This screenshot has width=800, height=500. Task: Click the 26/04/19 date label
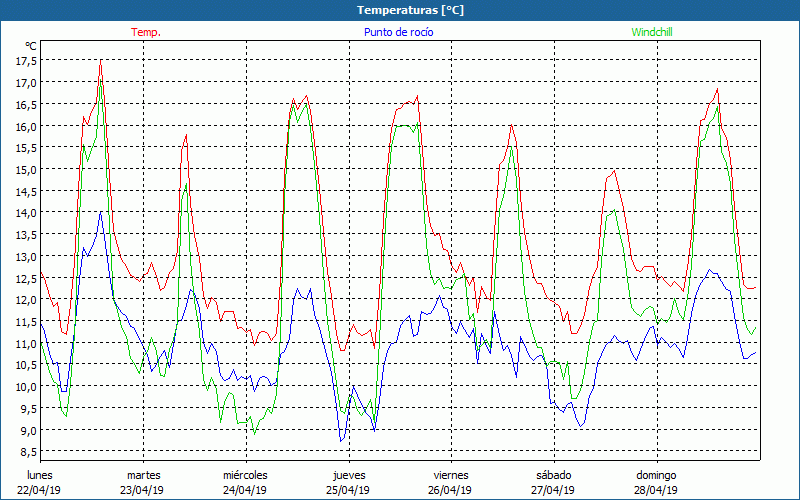[451, 490]
